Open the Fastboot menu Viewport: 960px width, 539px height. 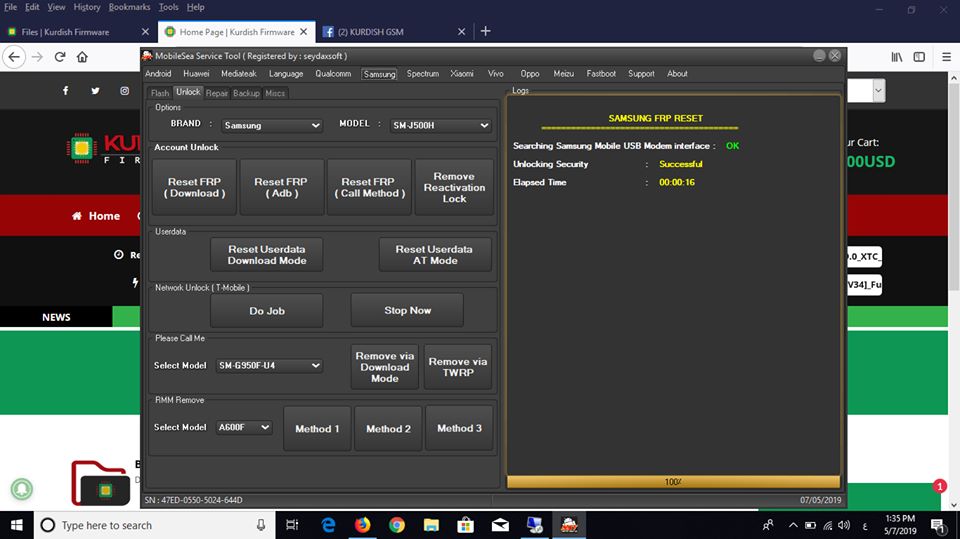pyautogui.click(x=601, y=74)
